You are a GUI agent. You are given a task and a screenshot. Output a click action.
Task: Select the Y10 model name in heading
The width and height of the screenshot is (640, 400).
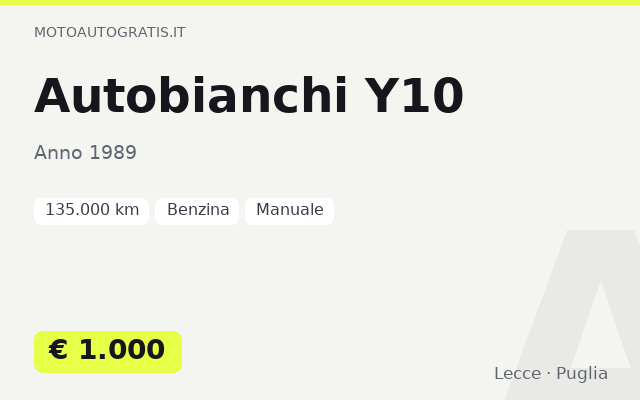[414, 96]
